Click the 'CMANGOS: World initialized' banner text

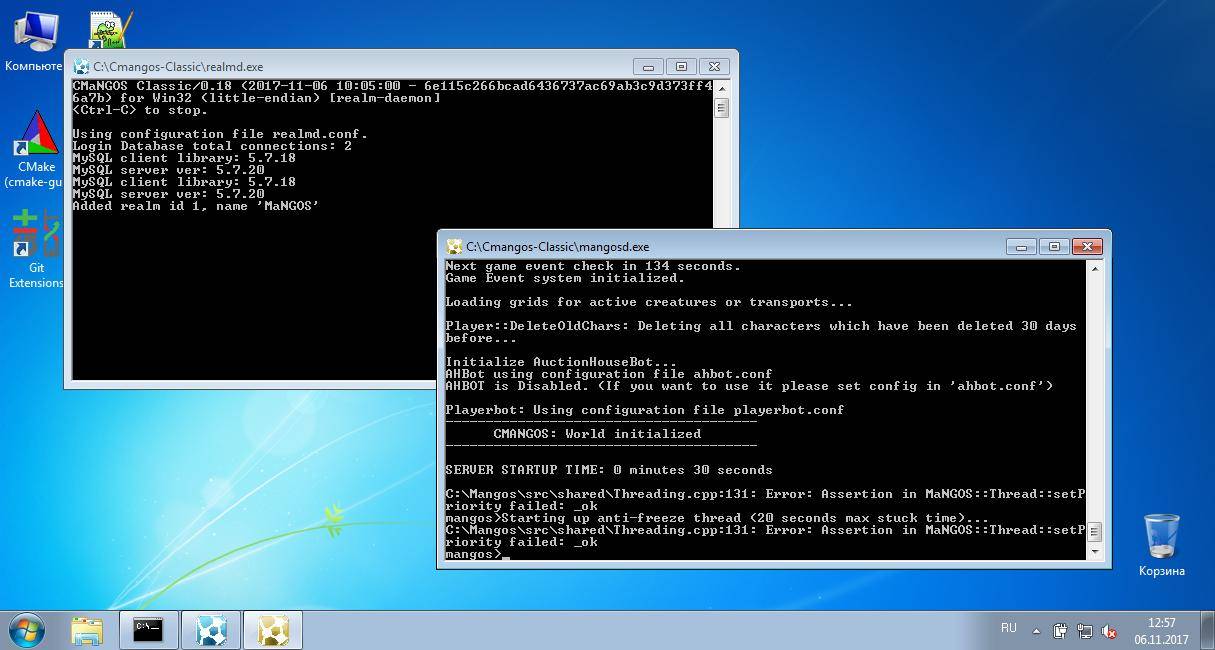(x=597, y=434)
